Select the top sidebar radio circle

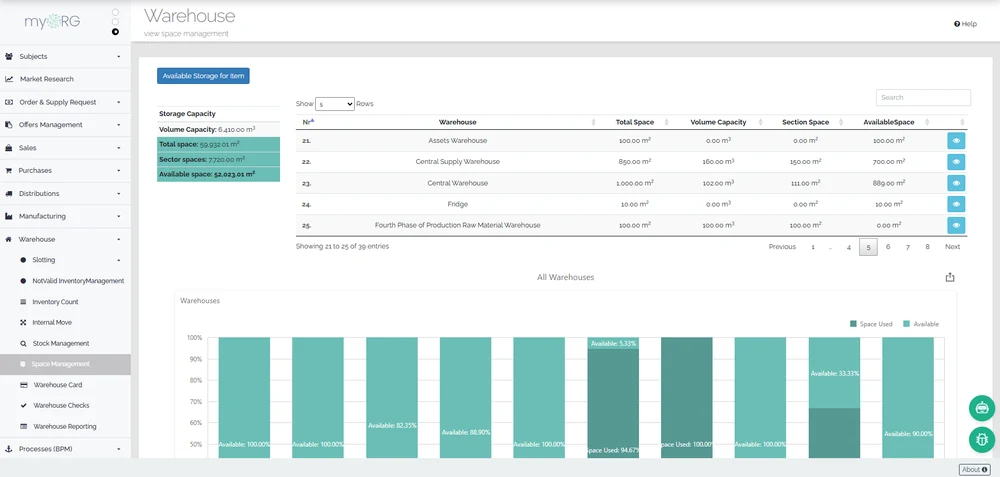coord(115,12)
